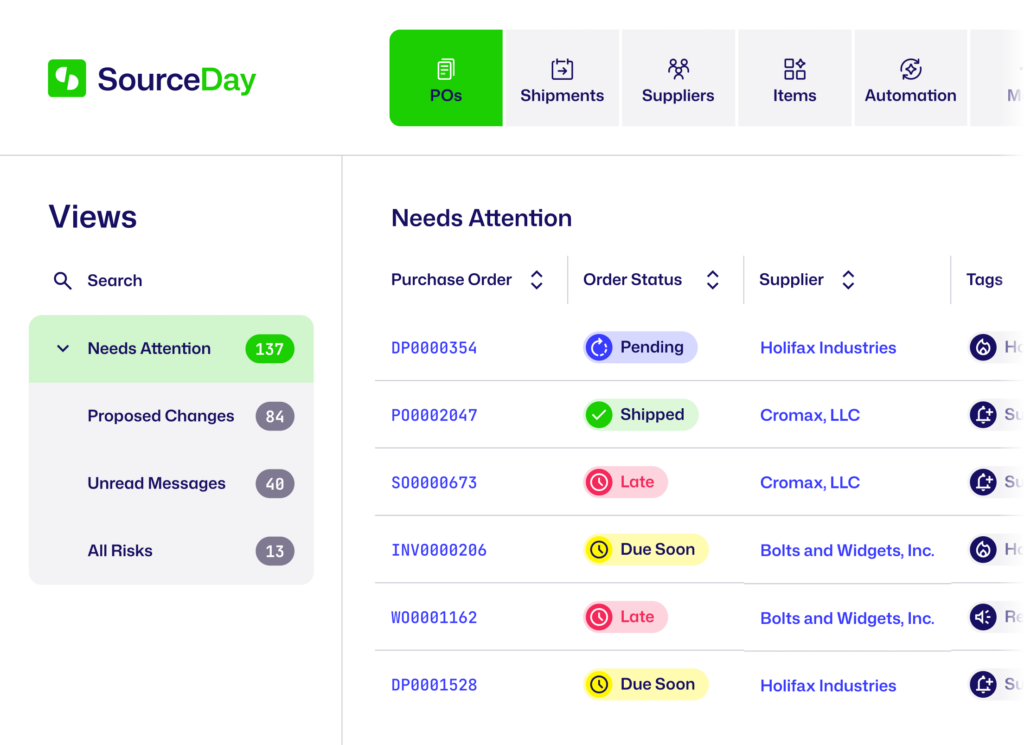Select the Needs Attention view
This screenshot has width=1024, height=745.
pyautogui.click(x=171, y=349)
